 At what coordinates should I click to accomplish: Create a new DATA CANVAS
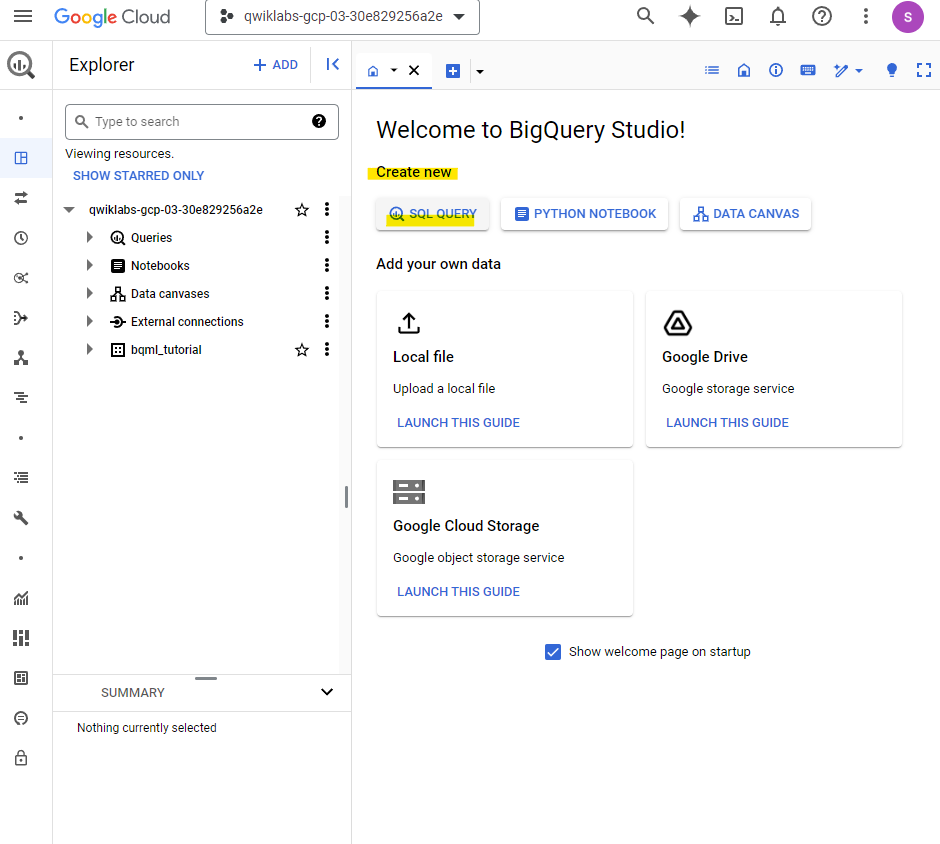click(745, 214)
